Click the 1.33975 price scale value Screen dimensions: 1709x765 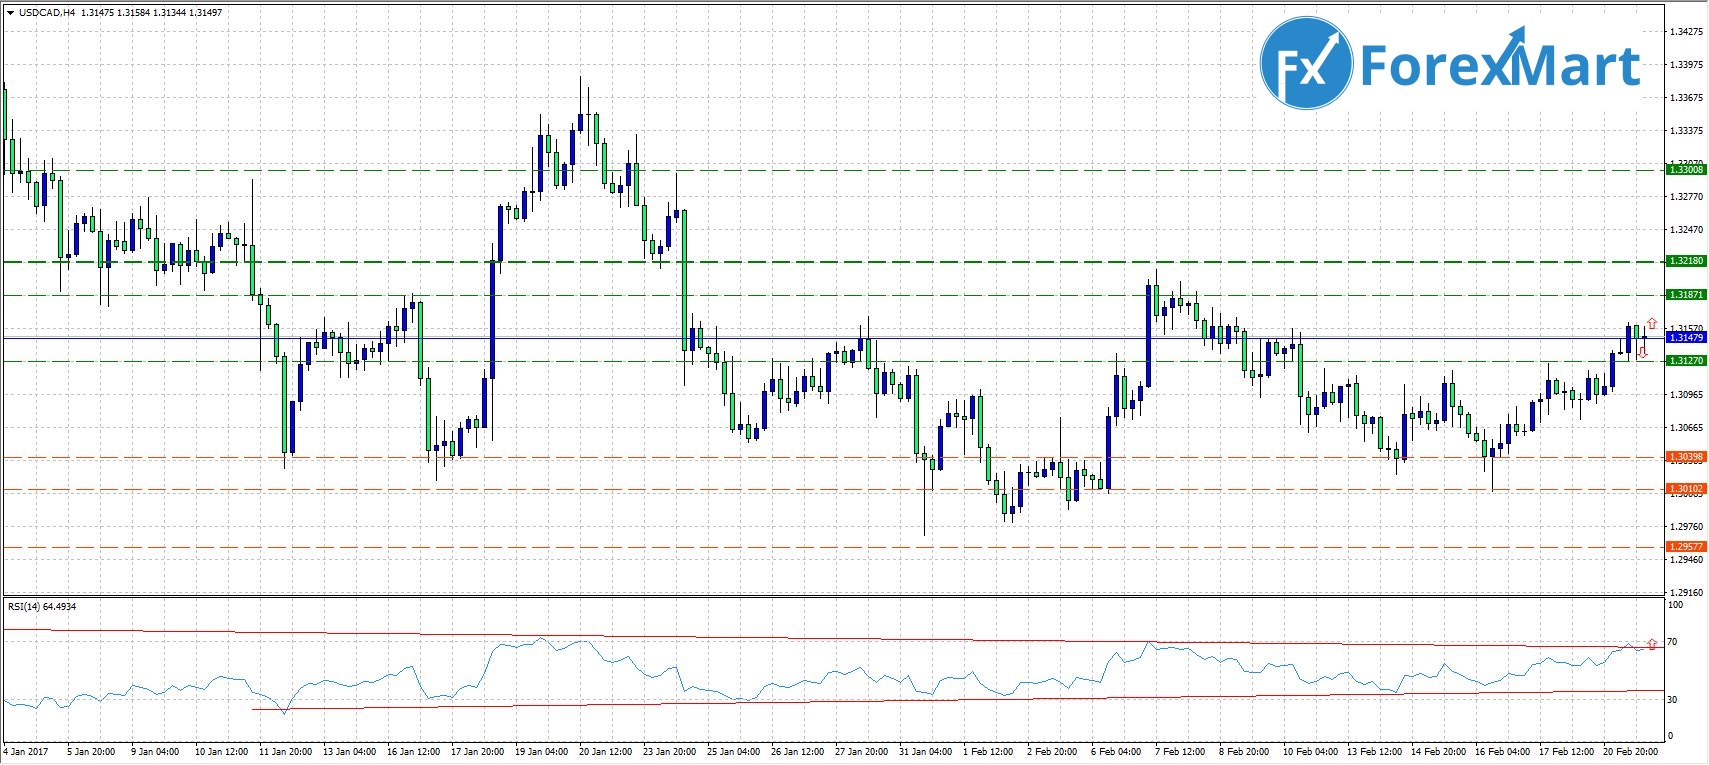click(1687, 65)
